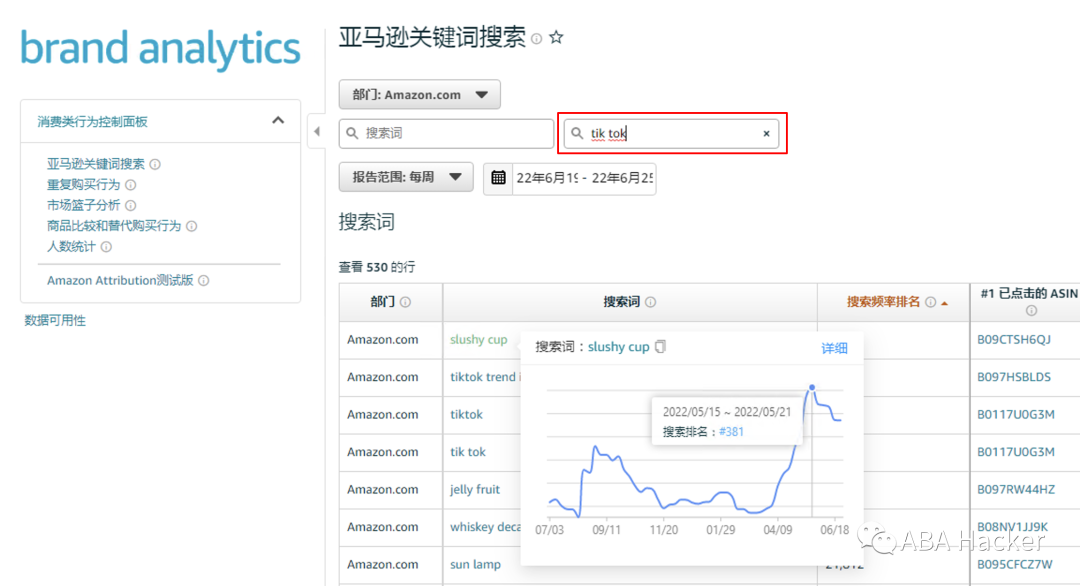Collapse sidebar with the left arrow handle
Screen dimensions: 1080x586
(316, 132)
